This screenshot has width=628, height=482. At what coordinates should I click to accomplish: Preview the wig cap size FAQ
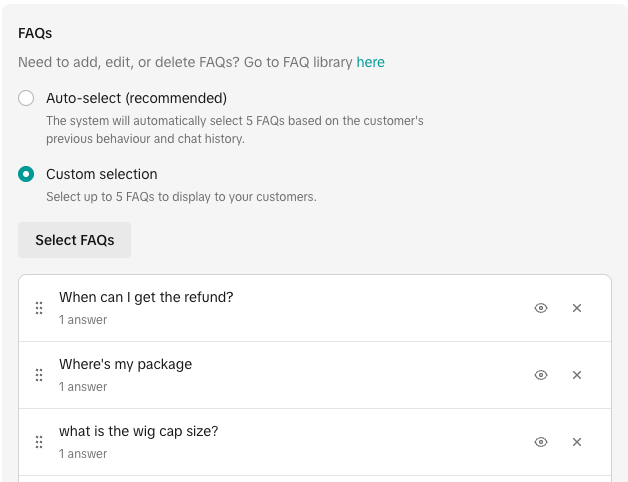pyautogui.click(x=541, y=442)
